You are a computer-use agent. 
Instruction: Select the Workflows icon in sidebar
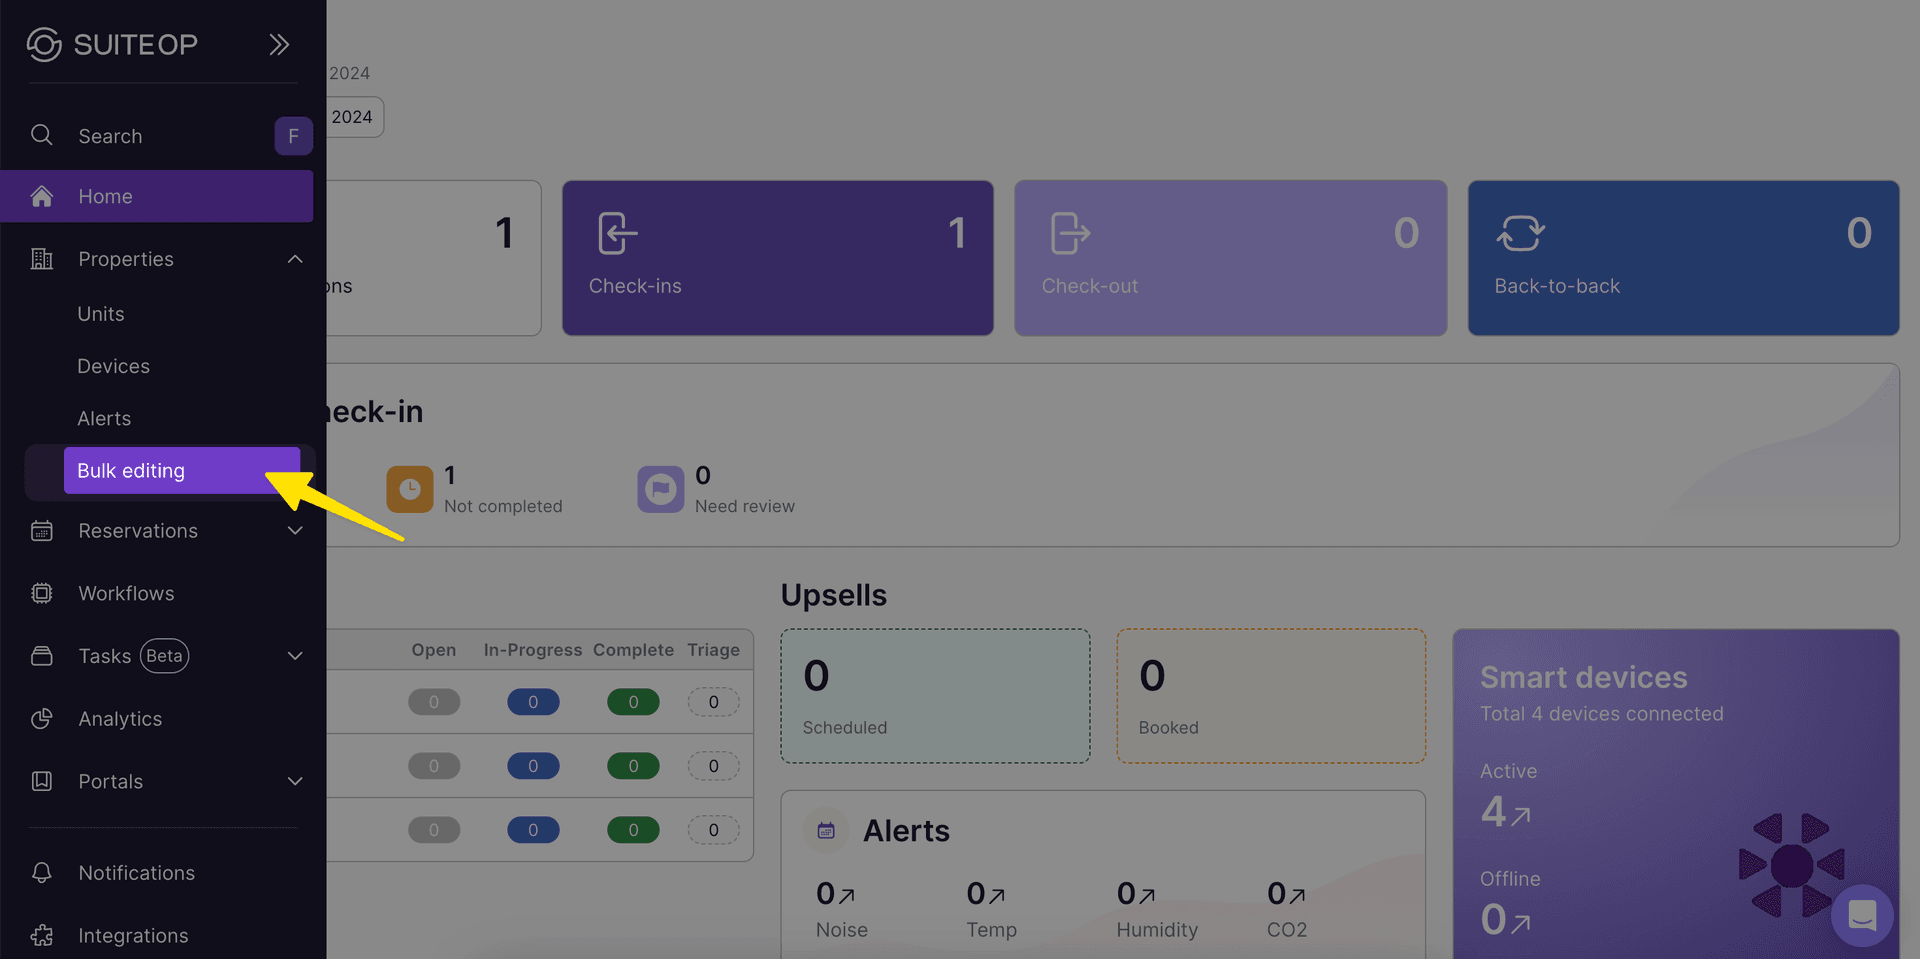pos(41,593)
